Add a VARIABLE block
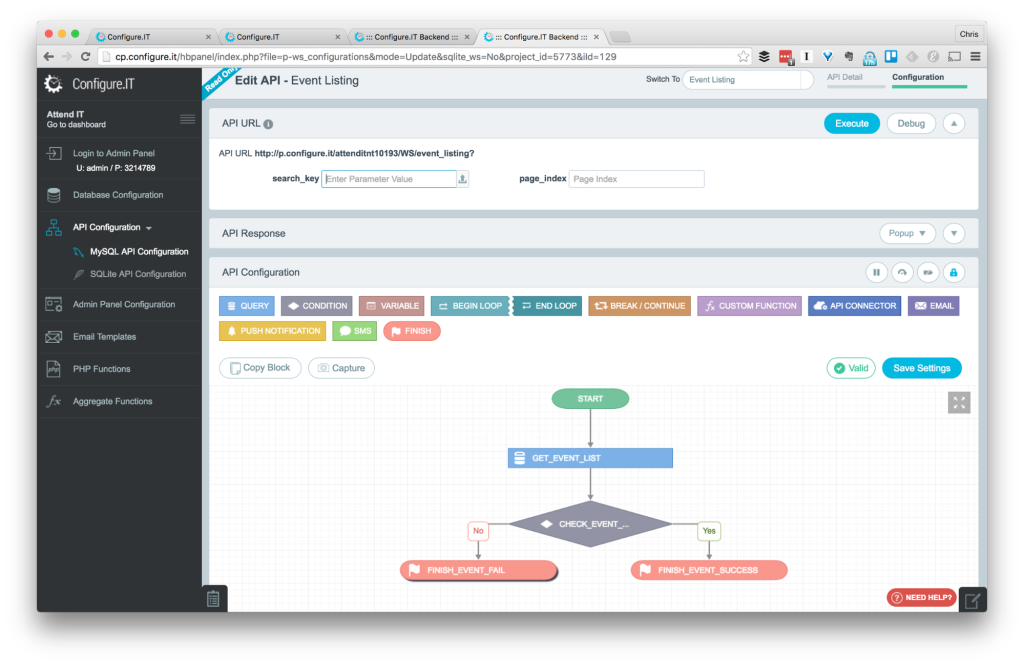Viewport: 1024px width, 665px height. pos(392,306)
